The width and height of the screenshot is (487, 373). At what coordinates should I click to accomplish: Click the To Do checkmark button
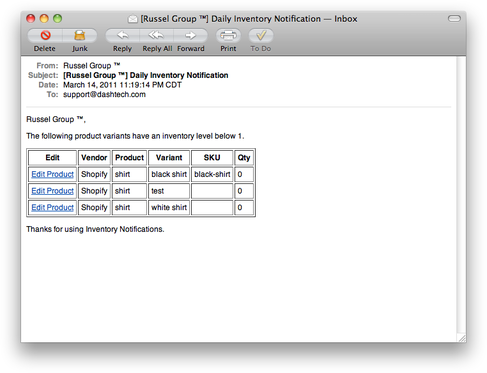(261, 35)
